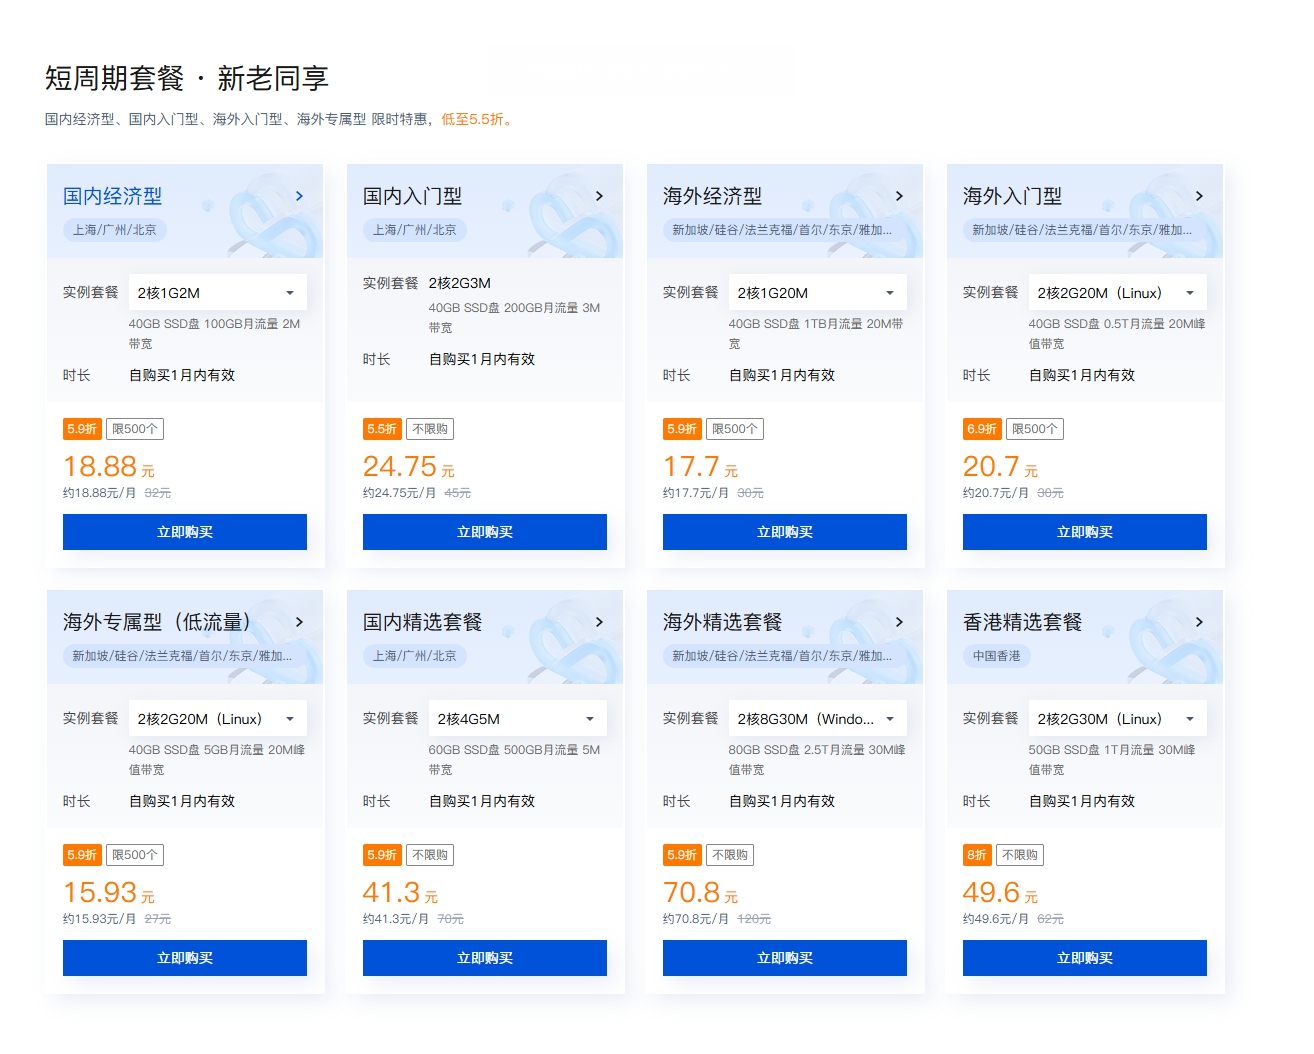
Task: Click 上海/广州/北京 region tag under 国内入门型
Action: tap(414, 230)
